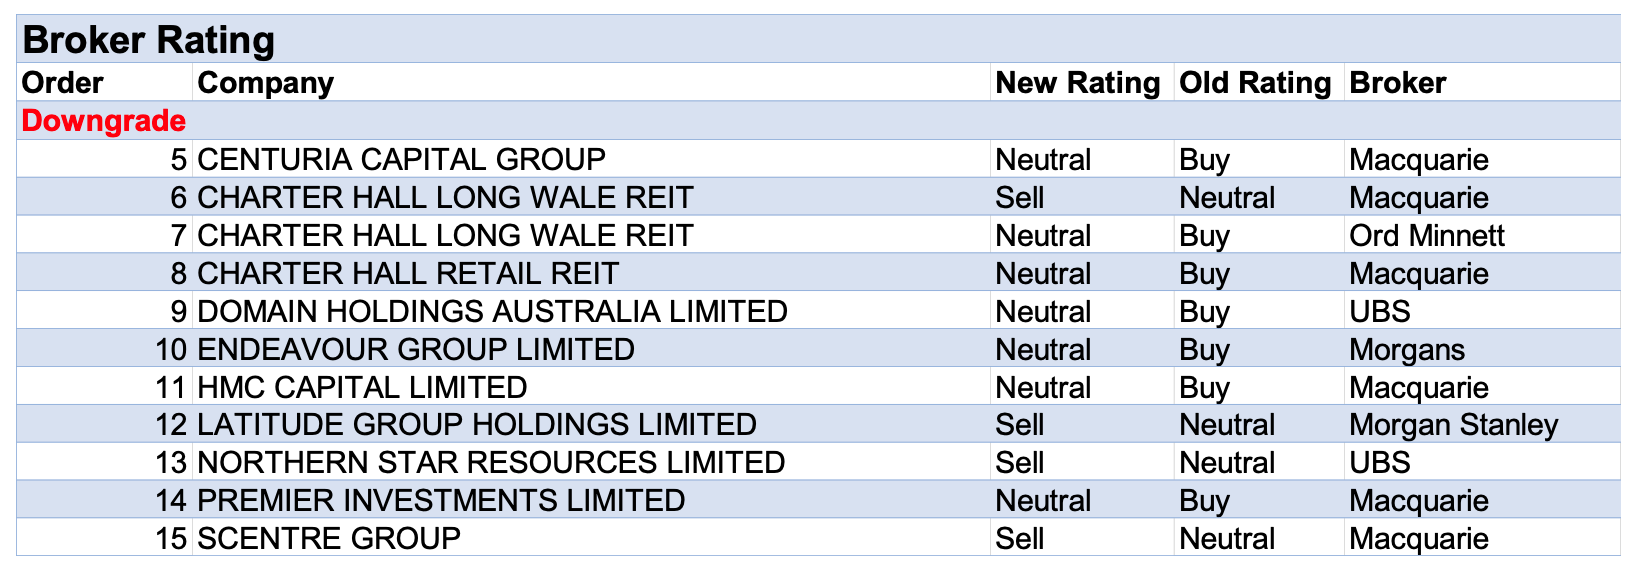Click the Ord Minnett broker cell
The width and height of the screenshot is (1634, 570).
(x=1426, y=235)
